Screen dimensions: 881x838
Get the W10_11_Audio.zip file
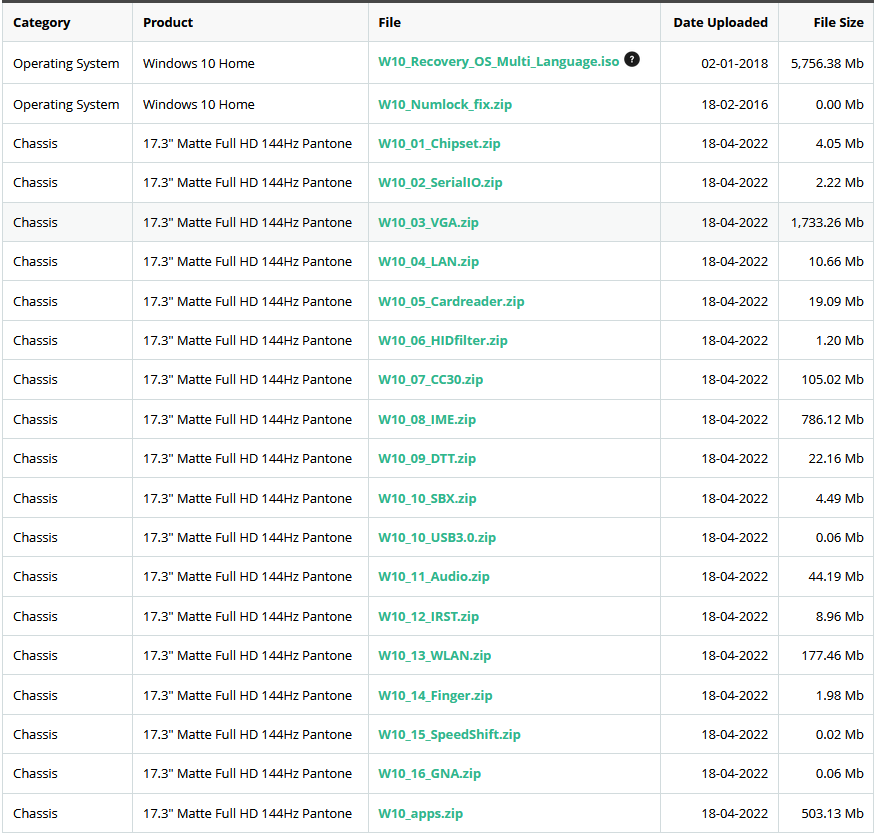433,577
